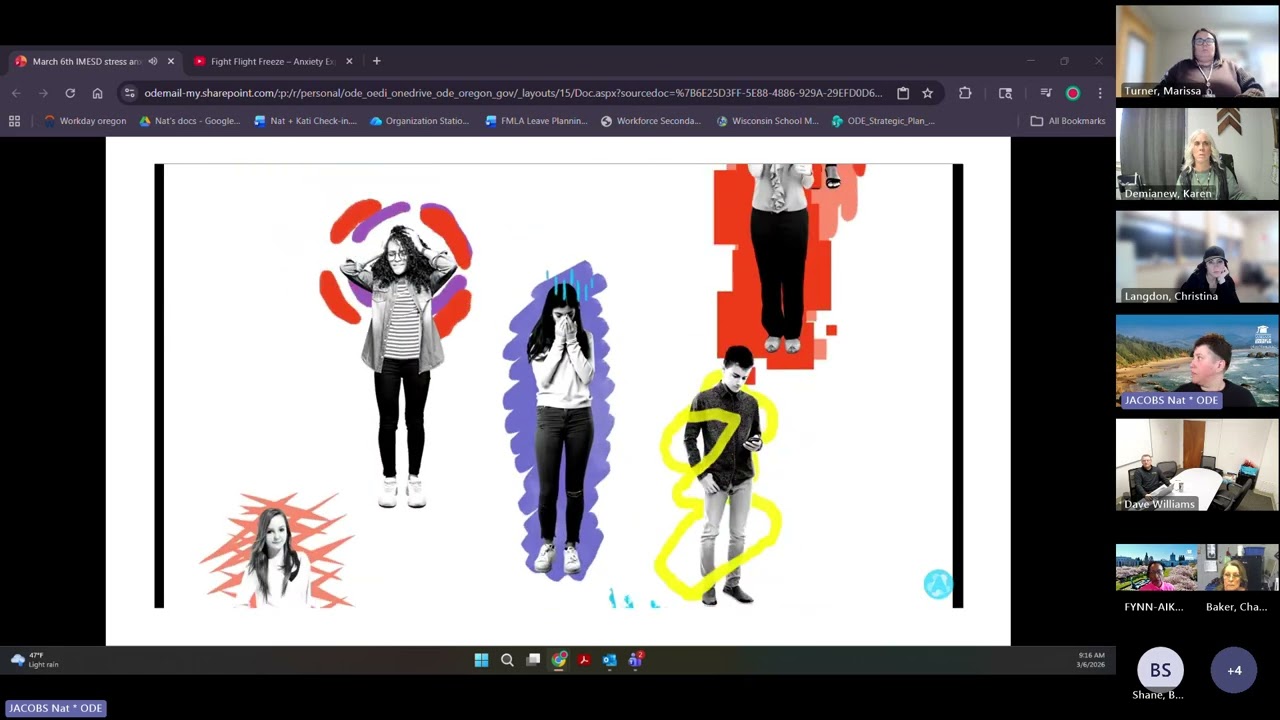Select JACOBS Nat * ODE video tile

click(1197, 361)
